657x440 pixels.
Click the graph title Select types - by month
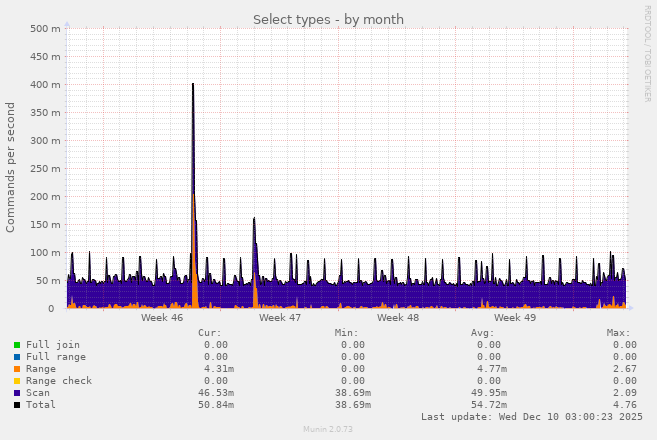[328, 19]
